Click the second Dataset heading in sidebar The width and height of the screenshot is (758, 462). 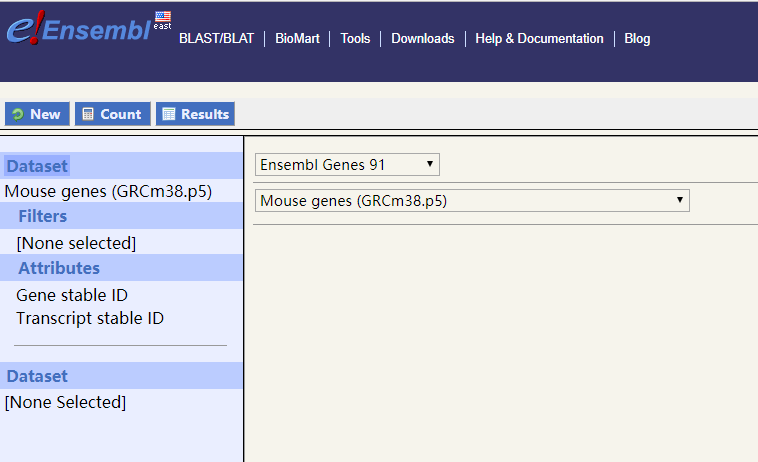coord(38,376)
